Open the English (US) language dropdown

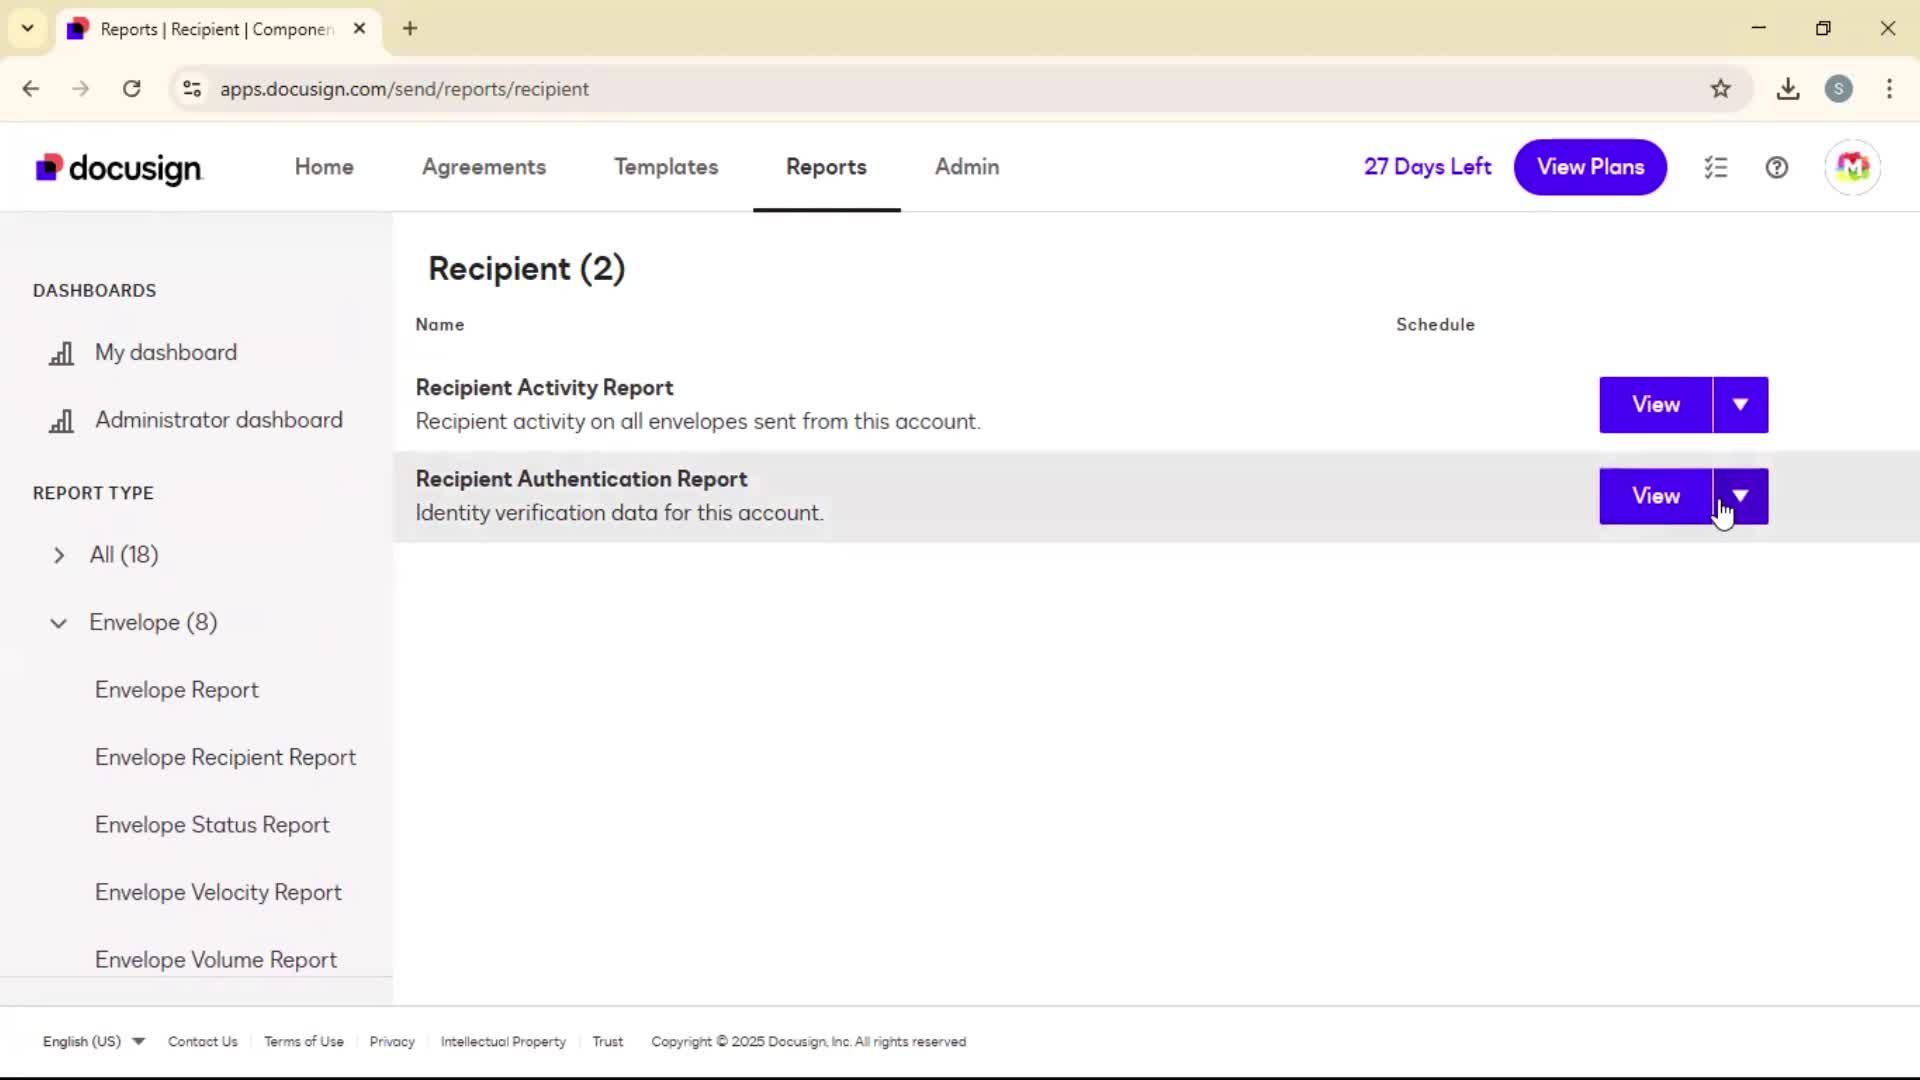pyautogui.click(x=94, y=1042)
